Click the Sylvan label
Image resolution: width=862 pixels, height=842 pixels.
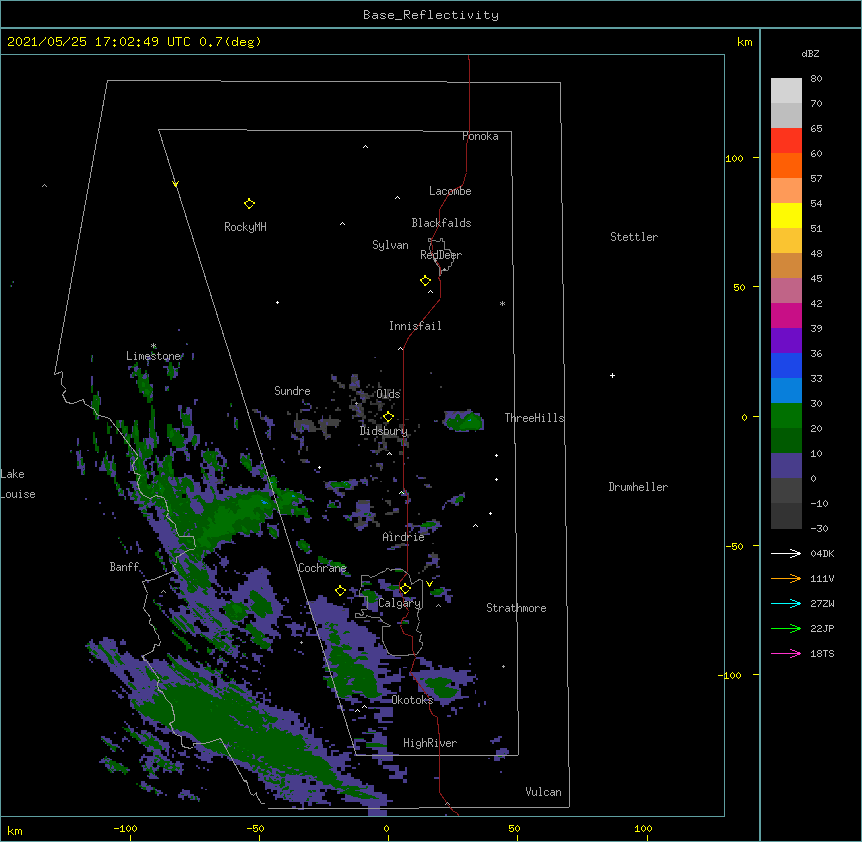(x=390, y=245)
